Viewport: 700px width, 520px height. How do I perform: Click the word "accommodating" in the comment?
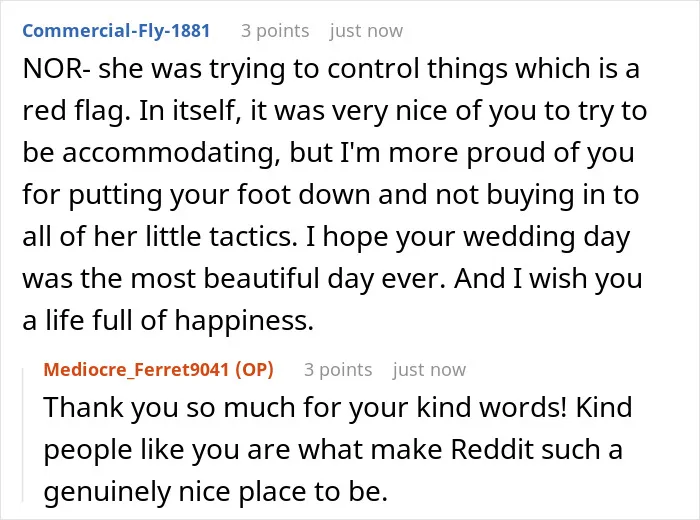172,153
